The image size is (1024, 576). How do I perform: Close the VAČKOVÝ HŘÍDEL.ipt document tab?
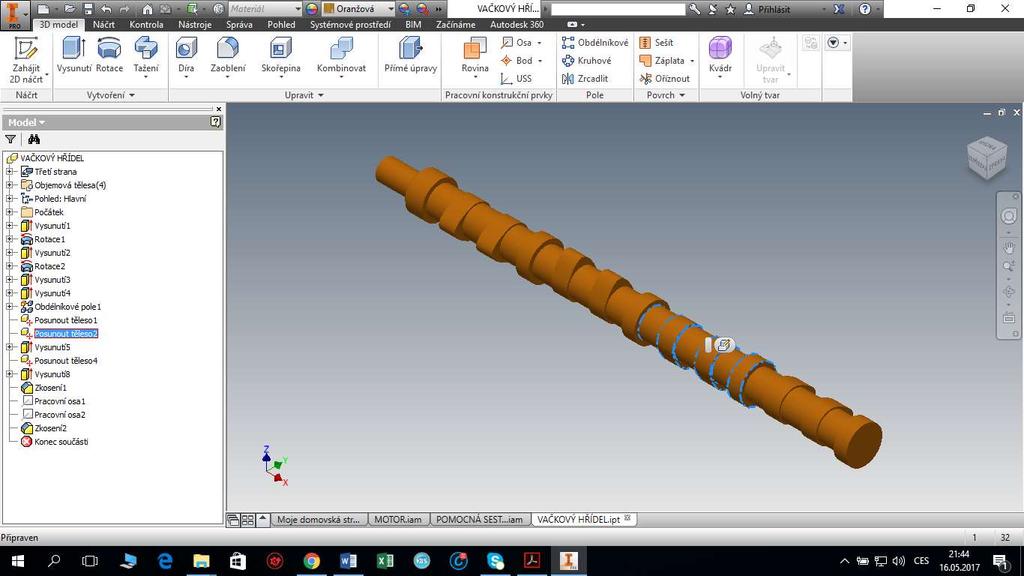628,519
